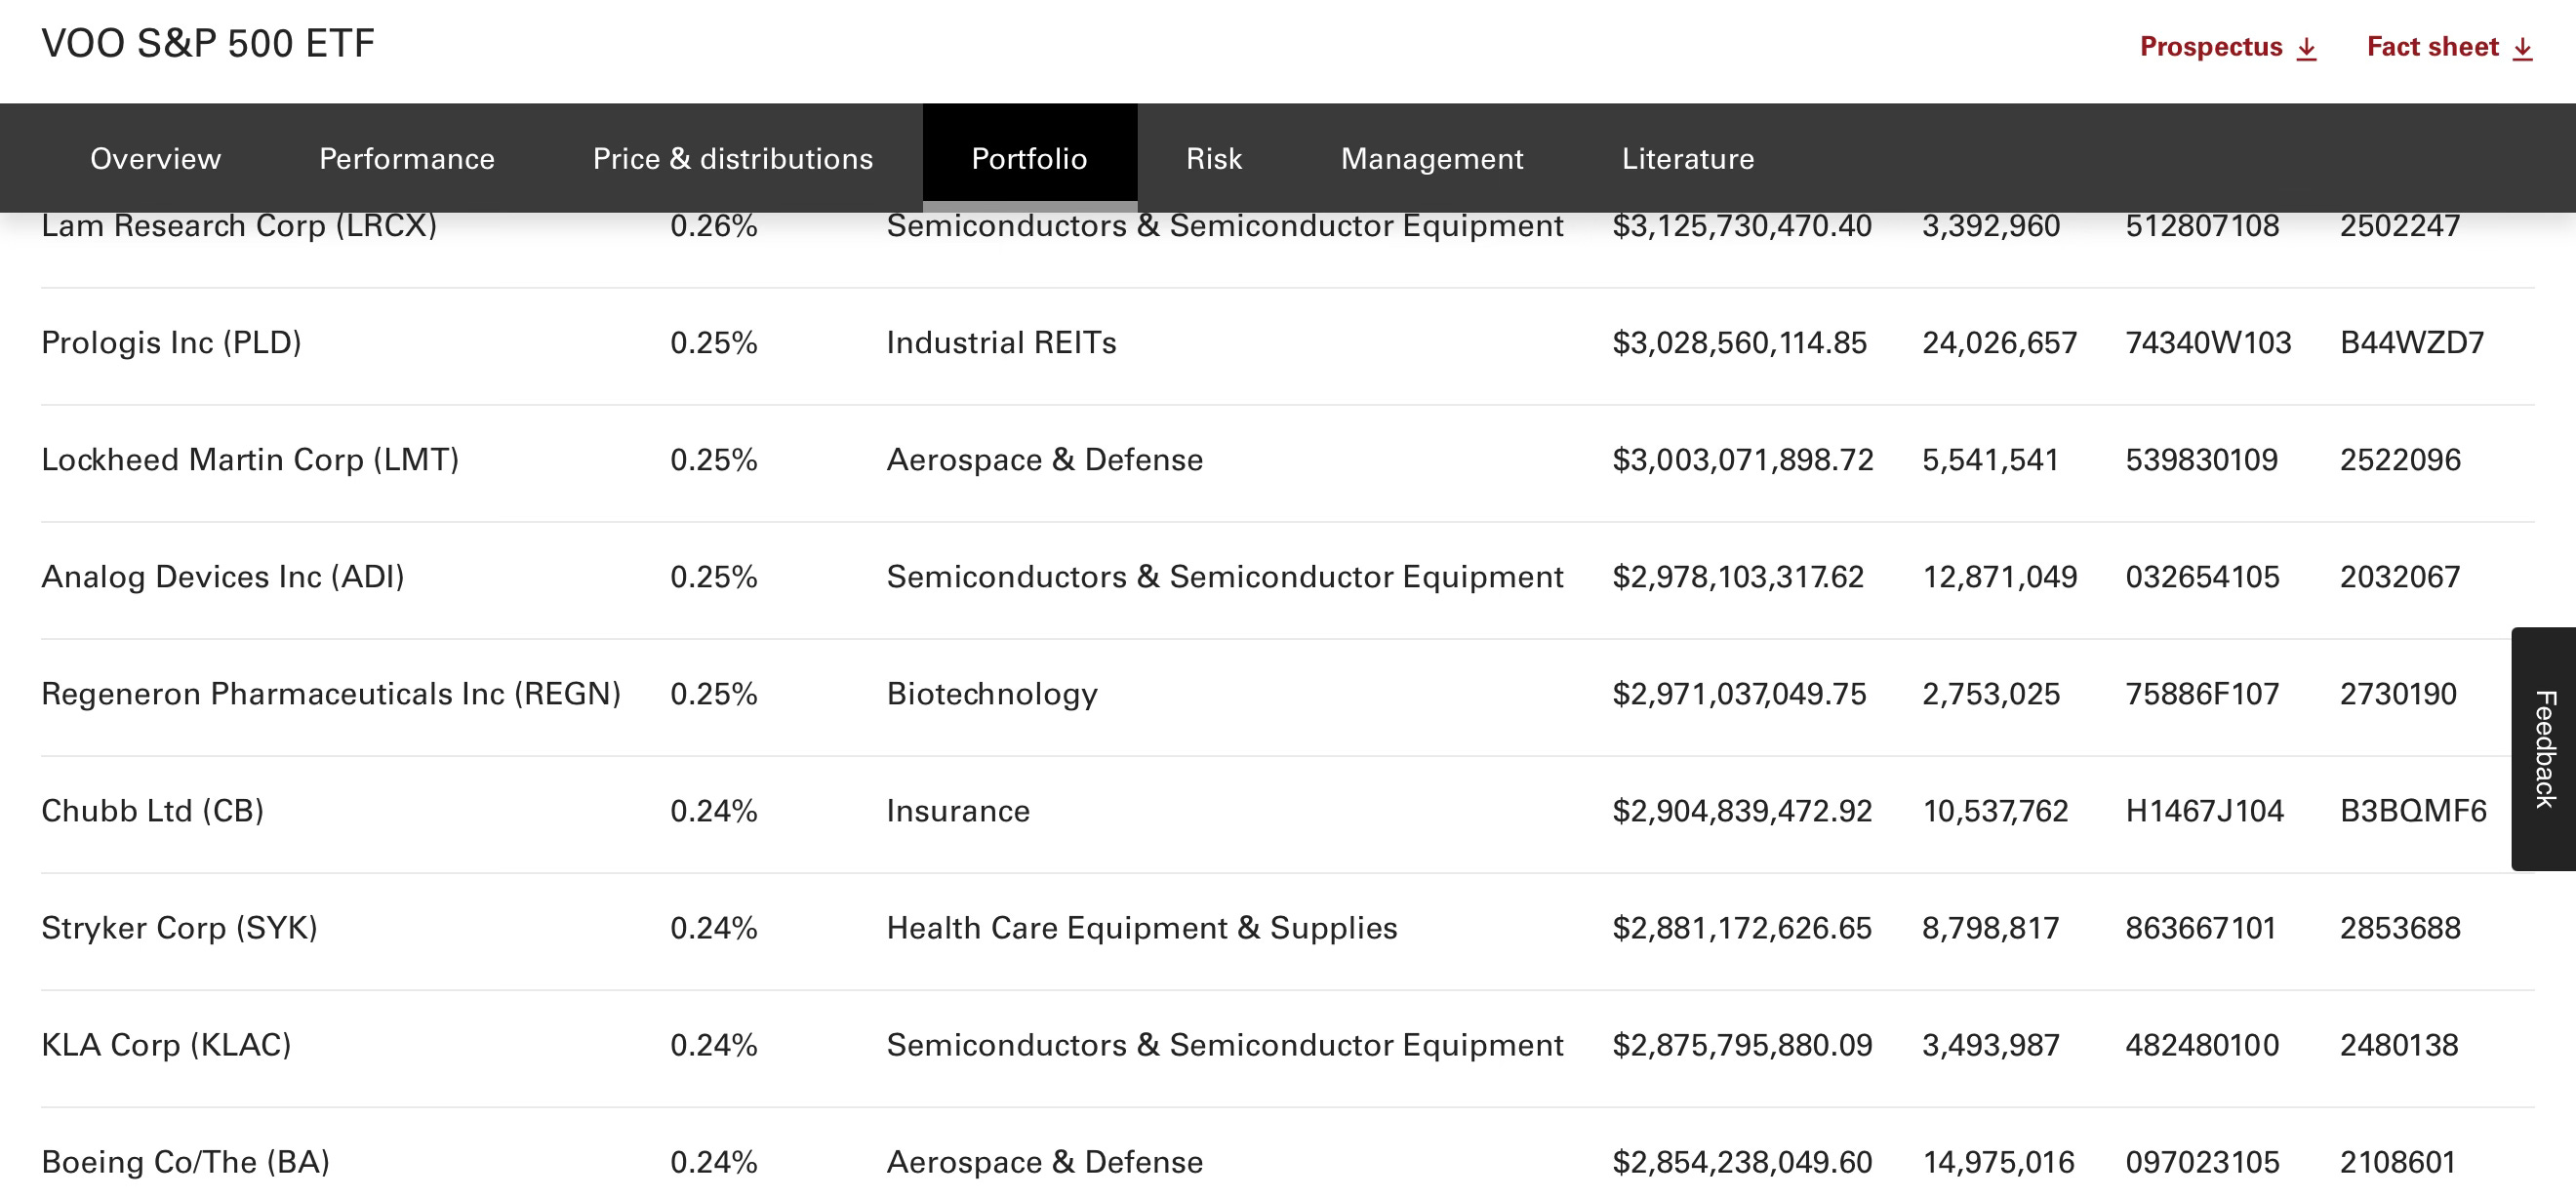Switch to the Performance tab
The width and height of the screenshot is (2576, 1198).
click(x=406, y=158)
